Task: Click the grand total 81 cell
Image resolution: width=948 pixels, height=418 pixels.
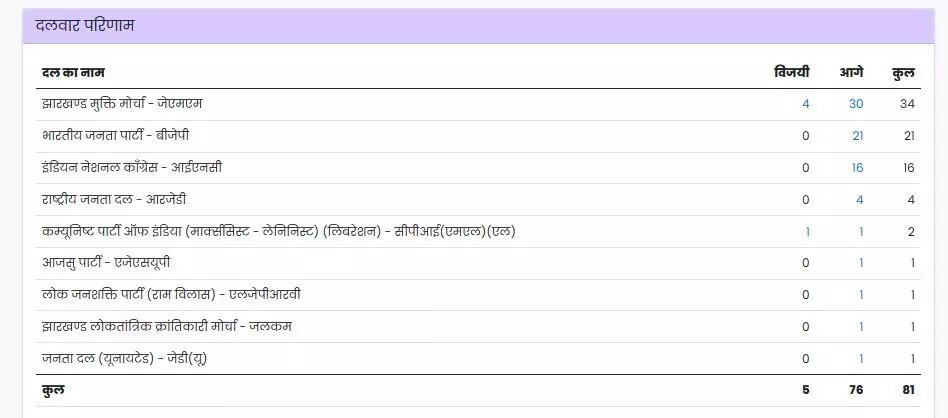Action: tap(909, 390)
